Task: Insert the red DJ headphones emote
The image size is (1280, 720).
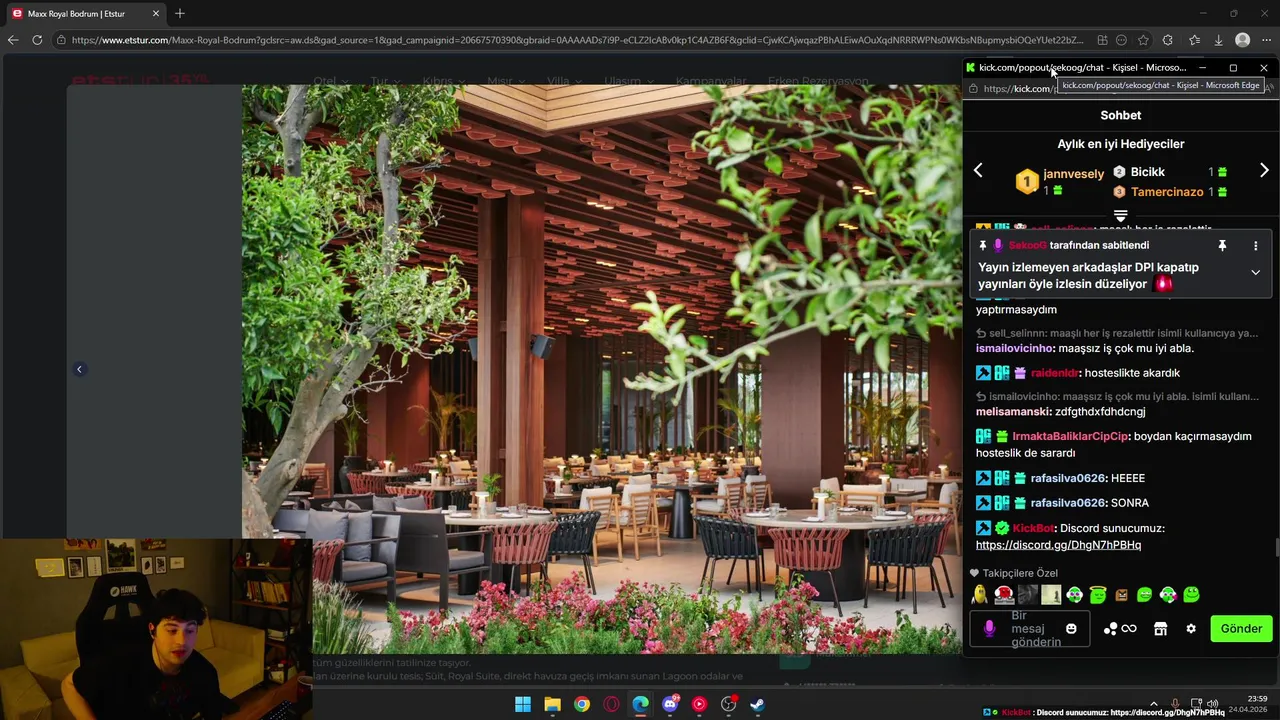Action: tap(1004, 595)
